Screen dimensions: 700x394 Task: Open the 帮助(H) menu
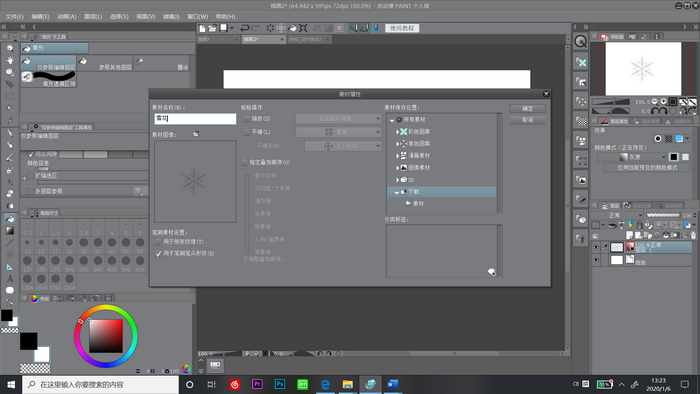pos(225,17)
